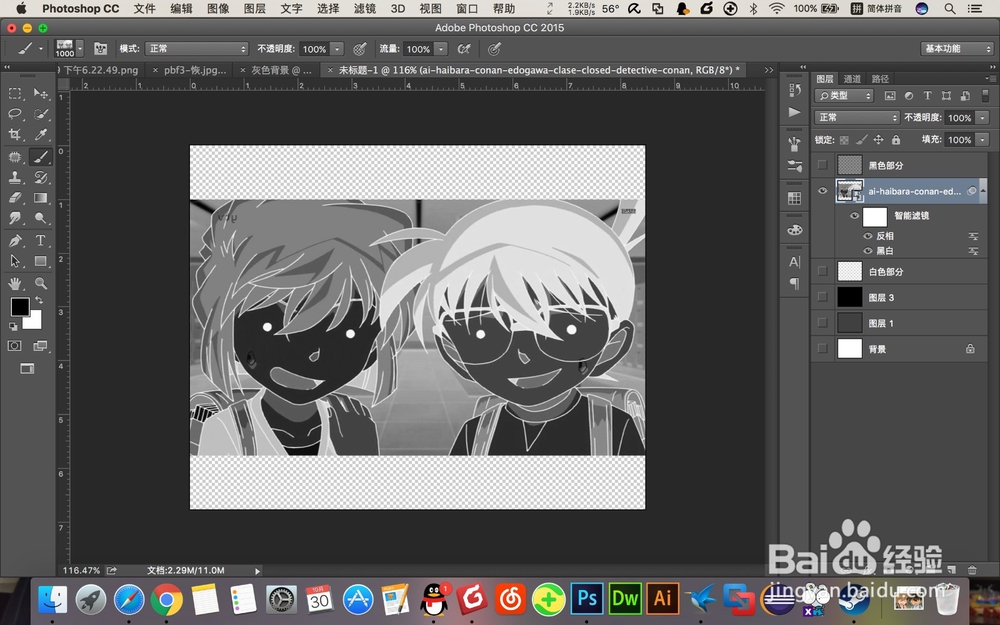Viewport: 1000px width, 625px height.
Task: Select the History Brush tool
Action: 40,177
